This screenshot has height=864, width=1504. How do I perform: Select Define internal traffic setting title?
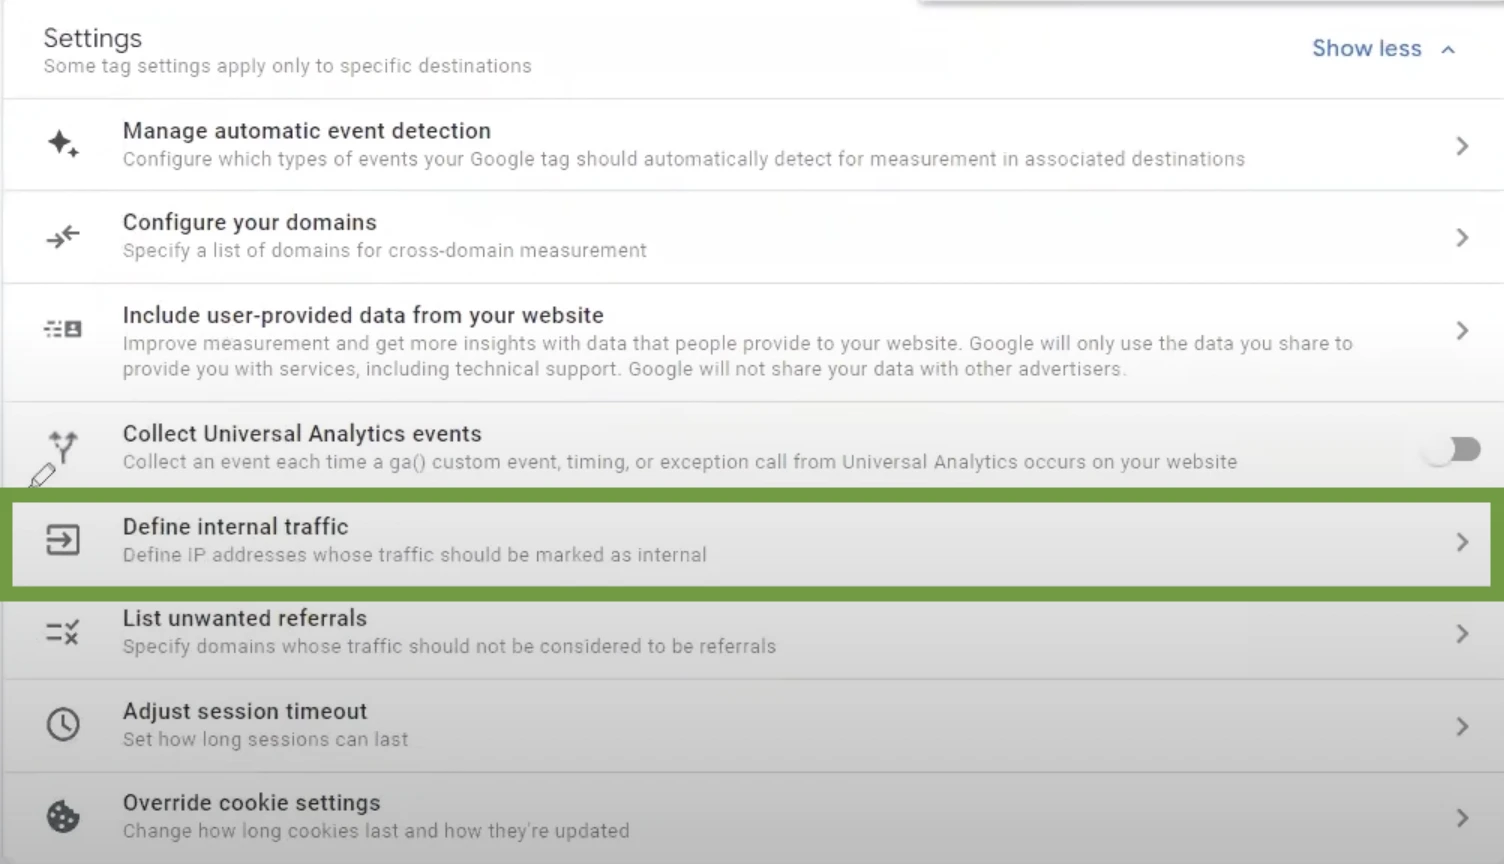point(236,526)
